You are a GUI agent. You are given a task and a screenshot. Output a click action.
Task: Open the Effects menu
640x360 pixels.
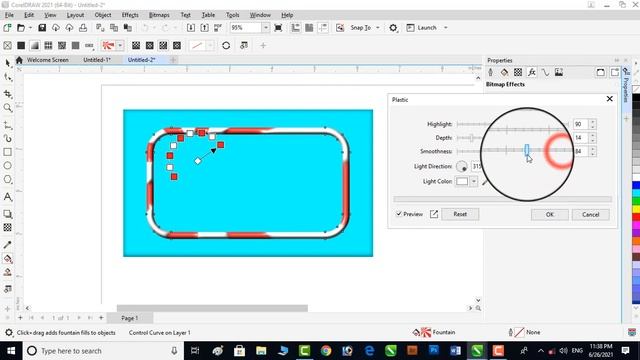[130, 15]
